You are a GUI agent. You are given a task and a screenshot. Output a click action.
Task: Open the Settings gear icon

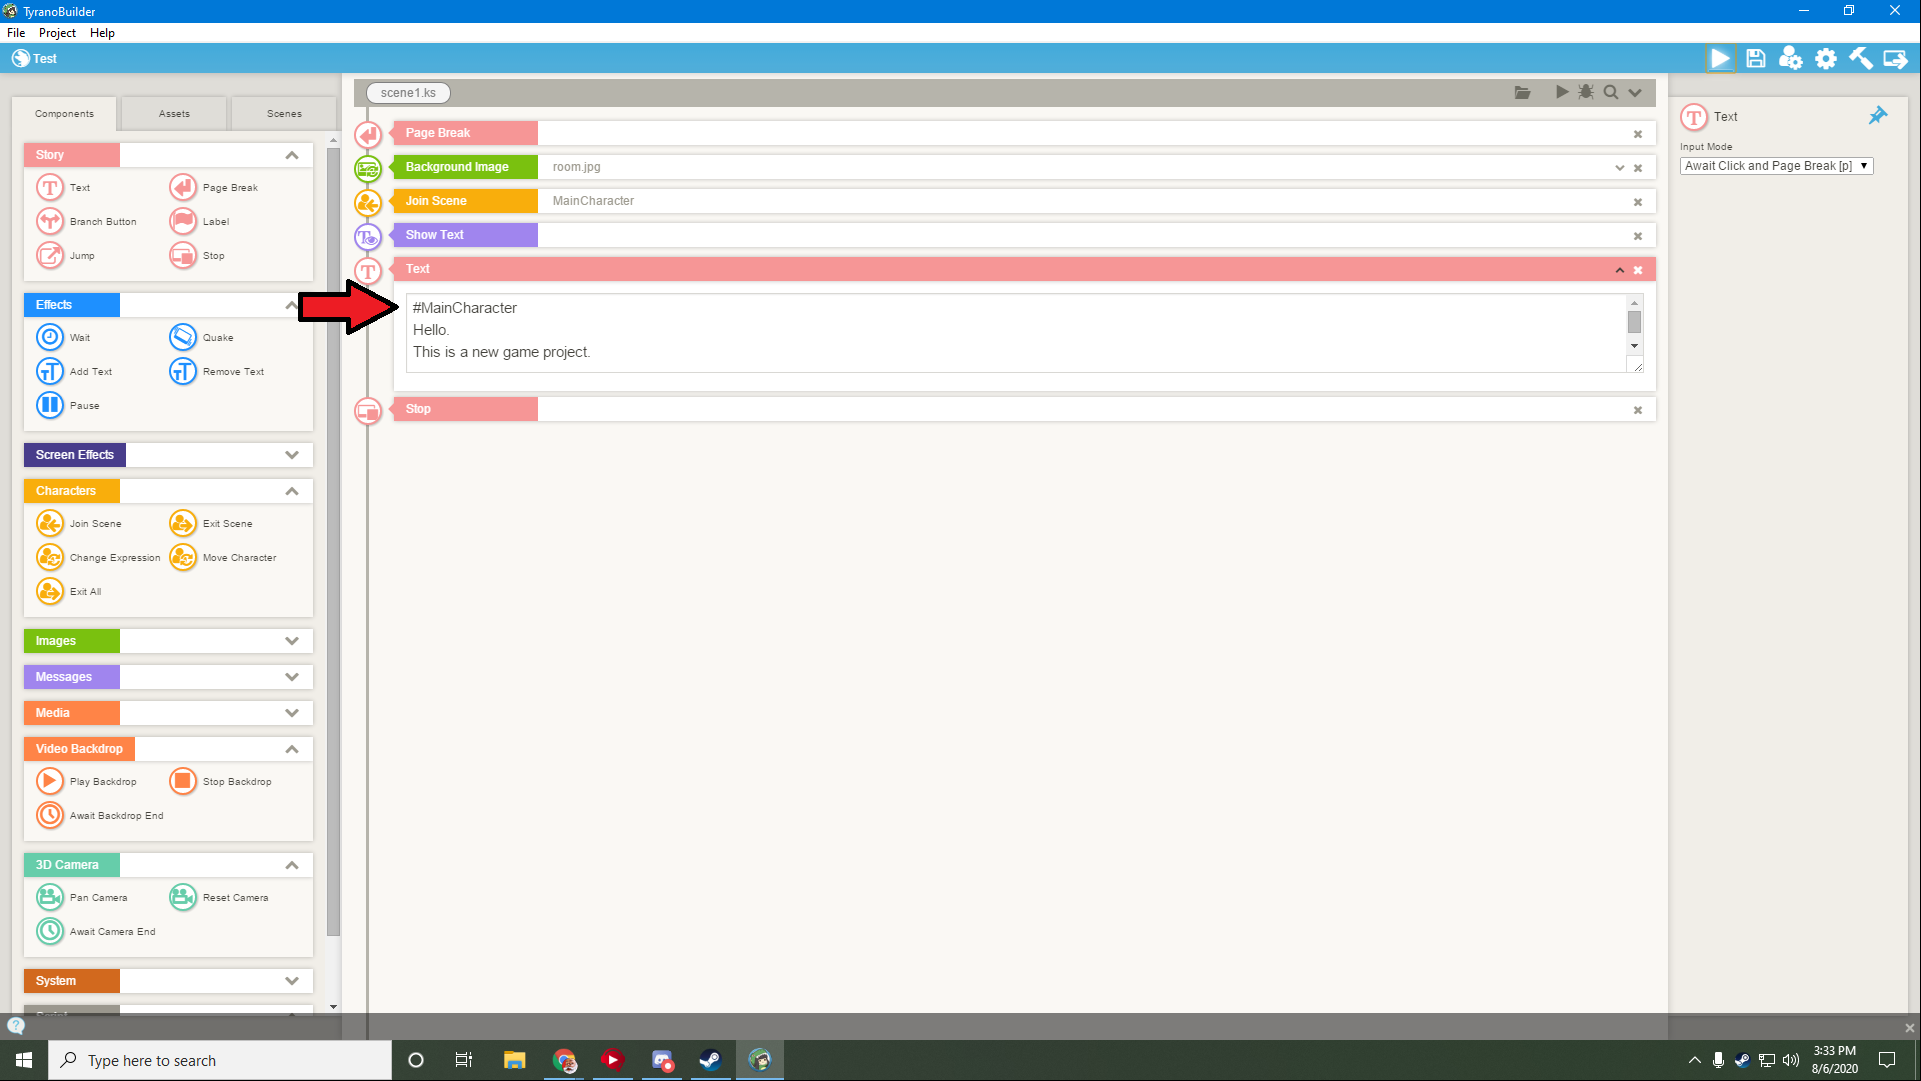pyautogui.click(x=1825, y=59)
